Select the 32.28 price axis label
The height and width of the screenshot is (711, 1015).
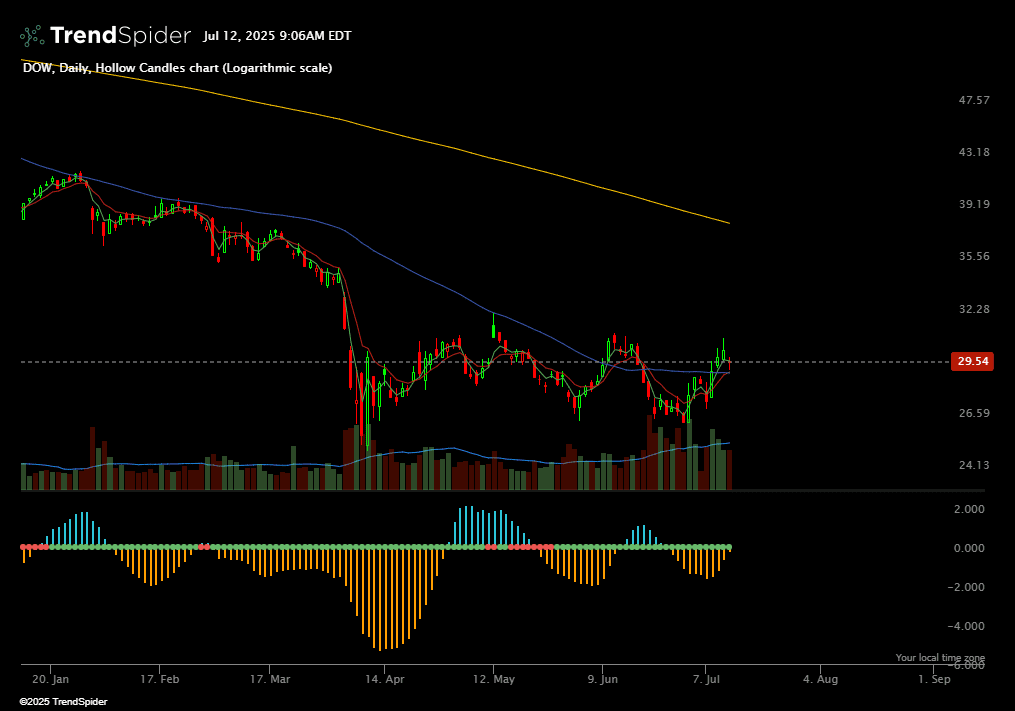tap(973, 309)
